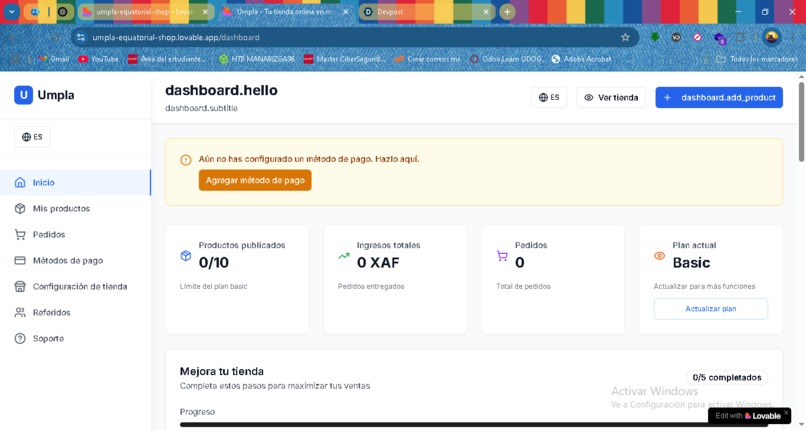Open the tab search dropdown arrow

pyautogui.click(x=11, y=12)
